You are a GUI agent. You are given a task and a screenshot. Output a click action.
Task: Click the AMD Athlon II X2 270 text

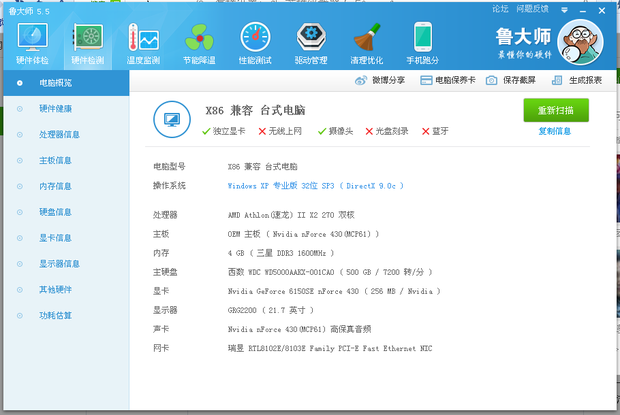[x=291, y=215]
